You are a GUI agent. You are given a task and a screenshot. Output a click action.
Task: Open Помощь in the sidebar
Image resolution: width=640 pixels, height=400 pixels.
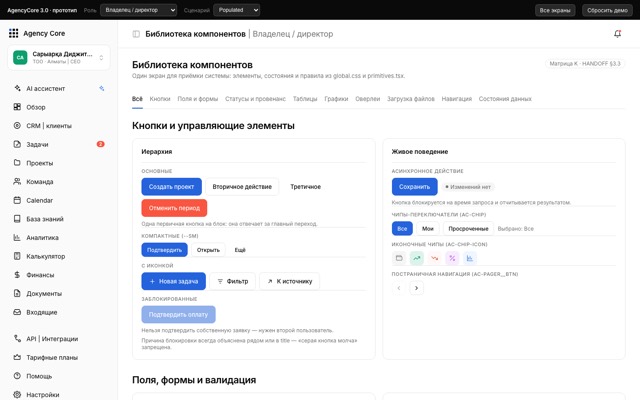point(58,376)
